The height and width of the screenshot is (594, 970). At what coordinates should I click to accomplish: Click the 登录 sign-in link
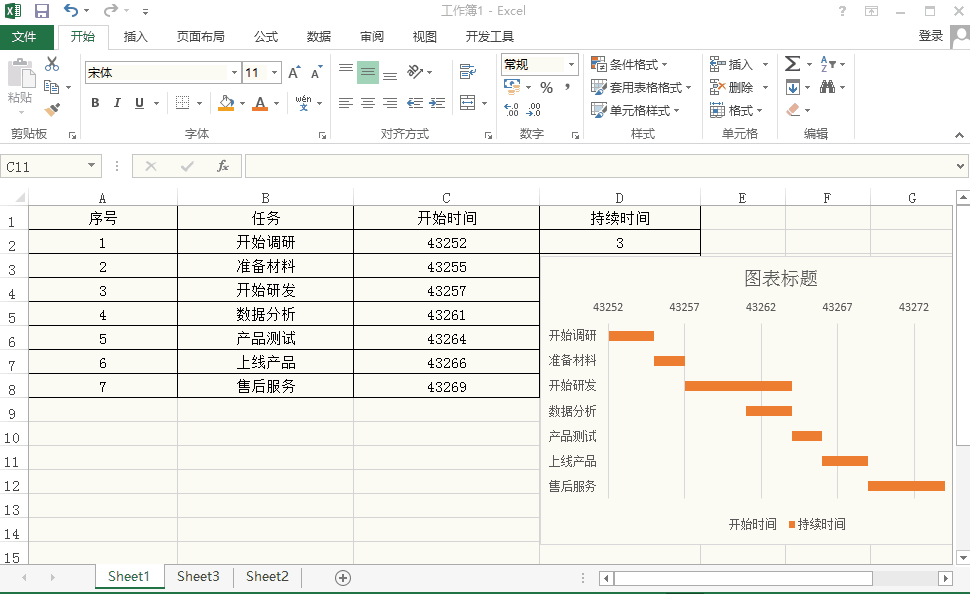[x=930, y=36]
